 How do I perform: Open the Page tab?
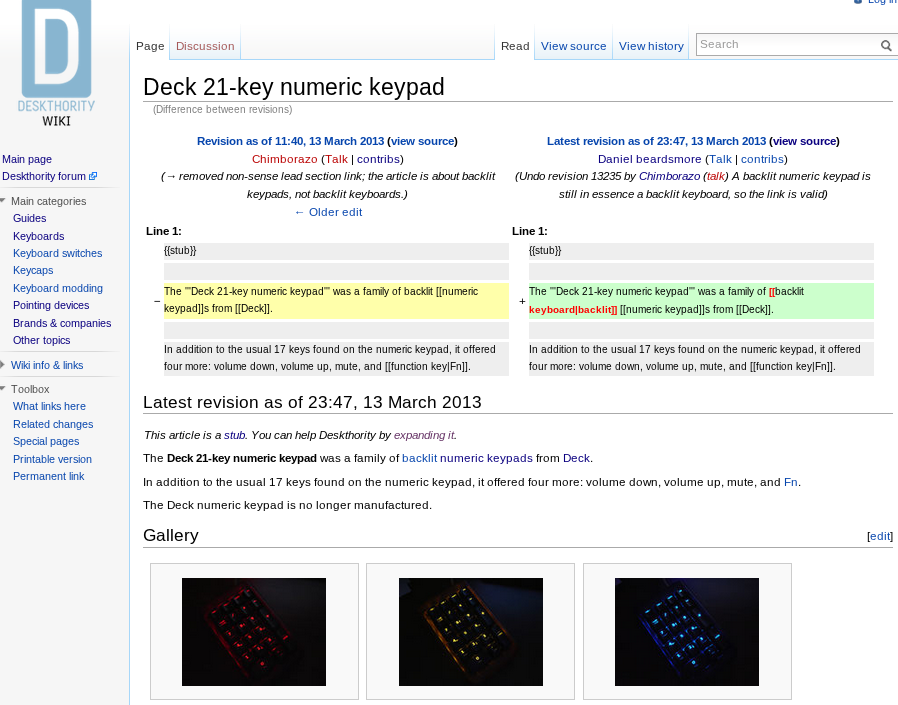click(150, 46)
